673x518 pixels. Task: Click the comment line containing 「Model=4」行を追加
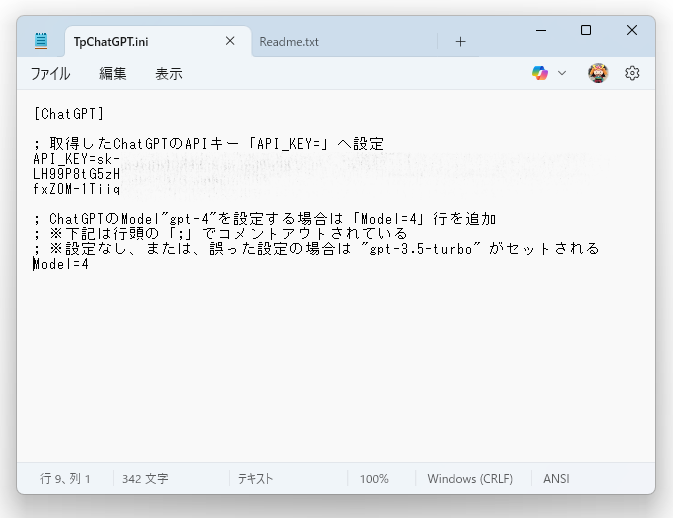265,219
